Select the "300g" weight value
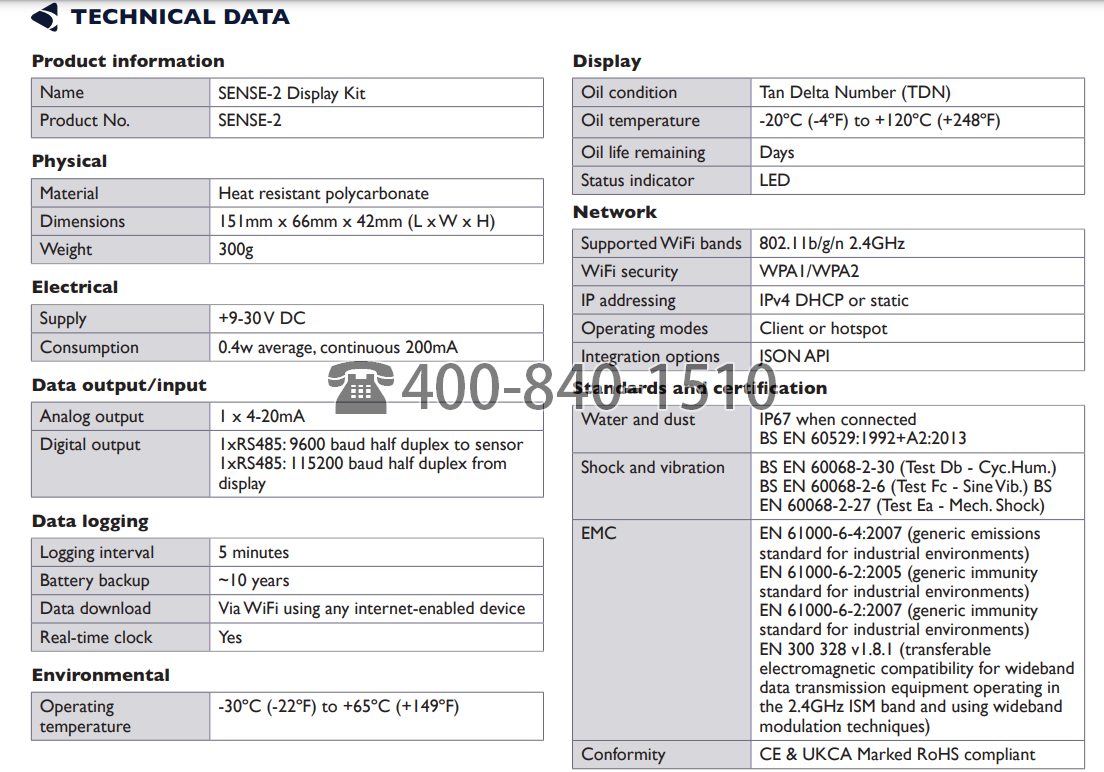 [236, 249]
